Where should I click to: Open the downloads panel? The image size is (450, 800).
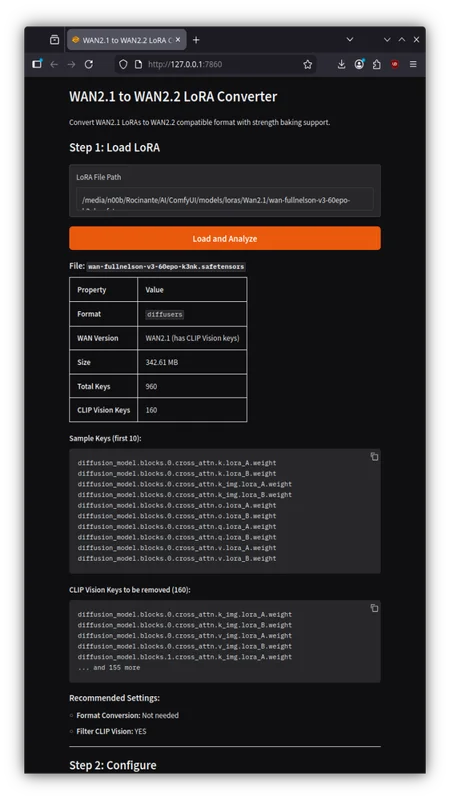(x=341, y=64)
